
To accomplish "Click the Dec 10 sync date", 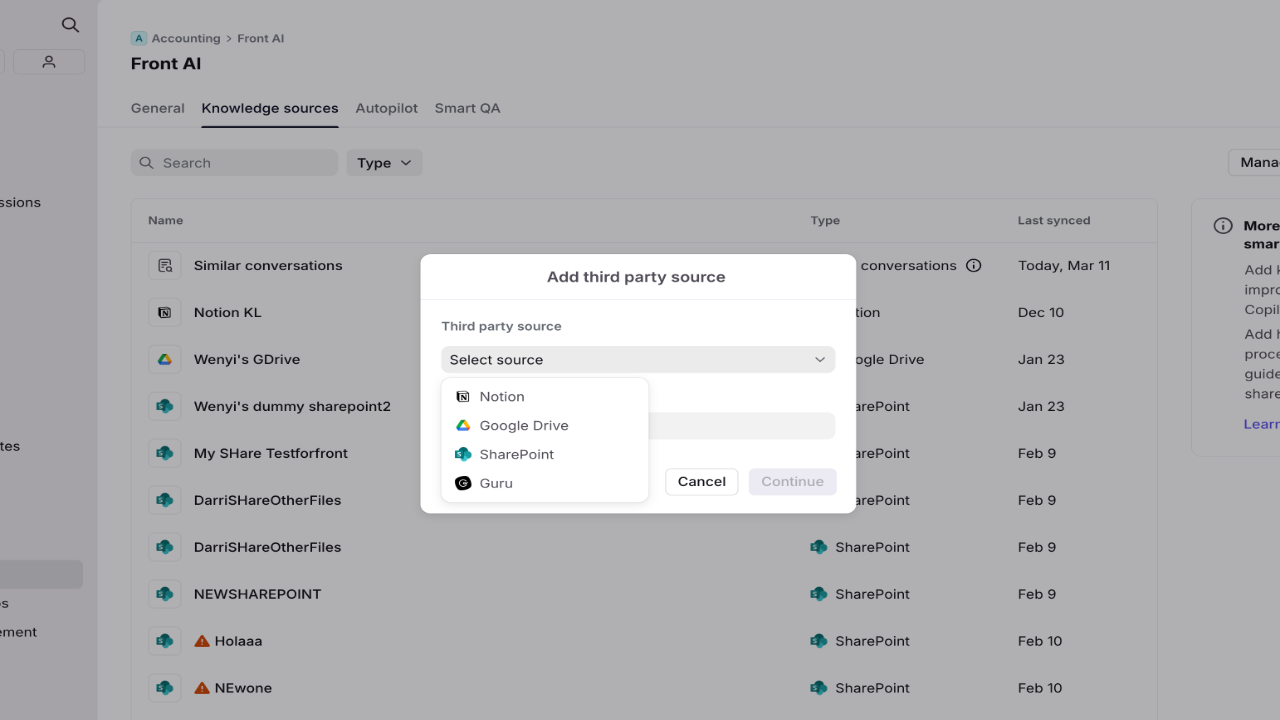I will (1041, 312).
